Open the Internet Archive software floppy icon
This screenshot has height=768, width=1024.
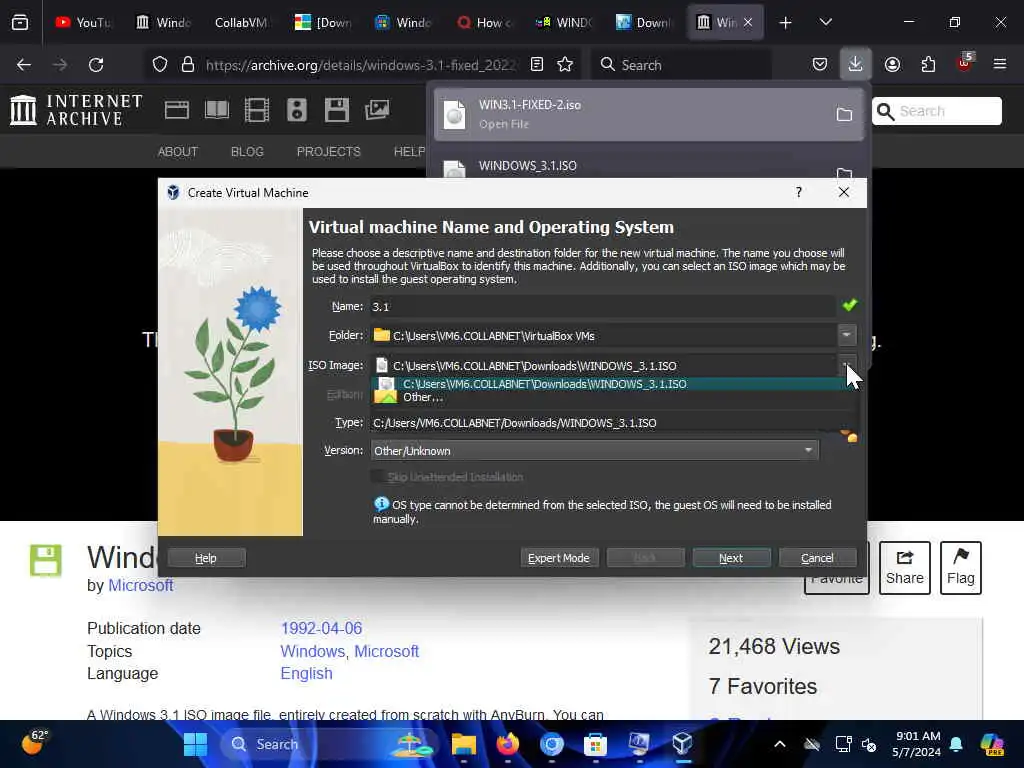coord(336,110)
